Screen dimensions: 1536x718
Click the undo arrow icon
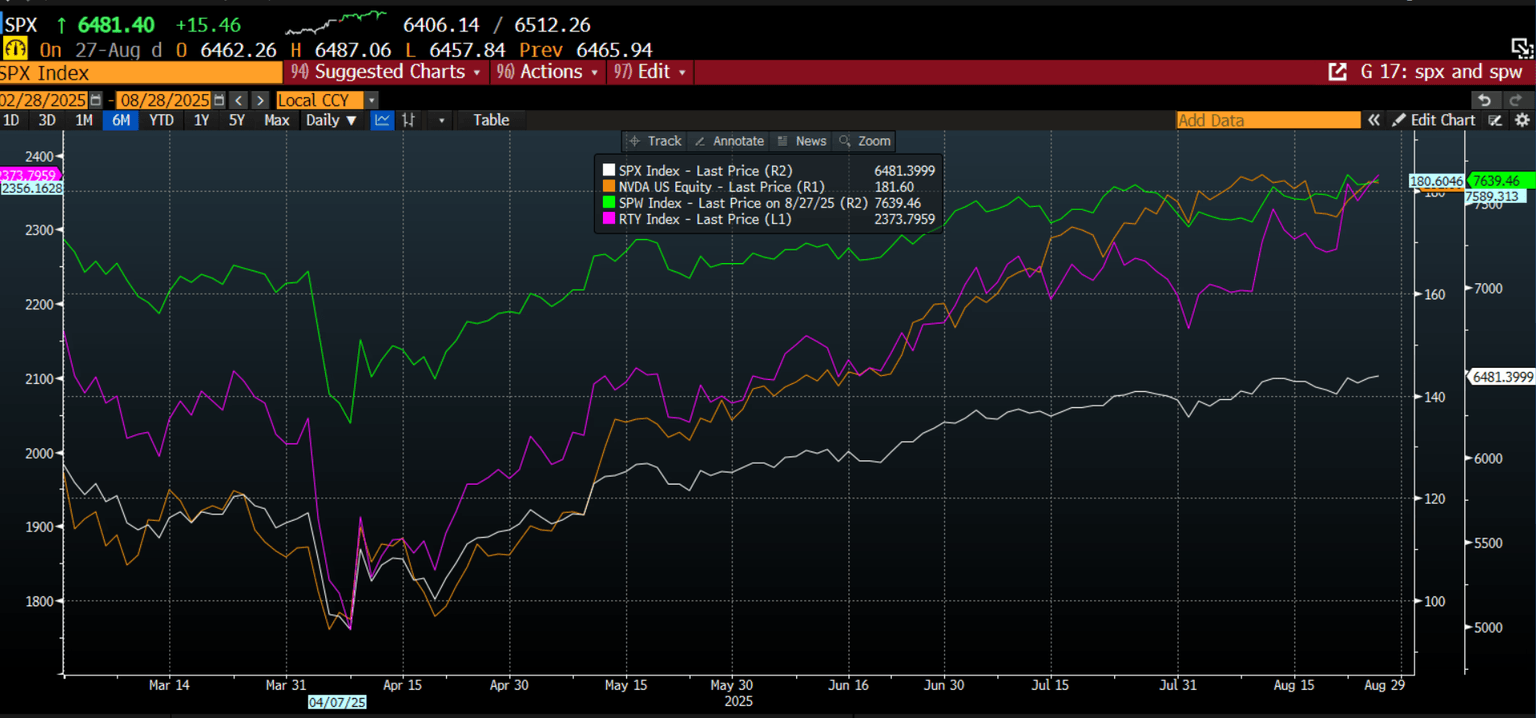tap(1485, 100)
